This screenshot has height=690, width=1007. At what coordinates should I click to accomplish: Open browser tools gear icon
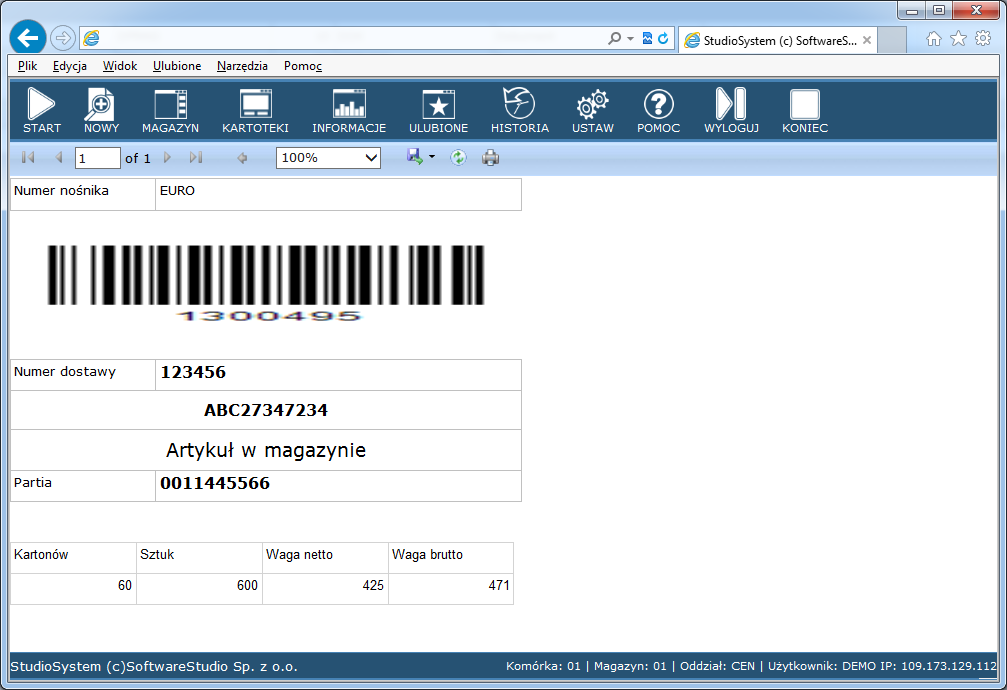point(983,39)
